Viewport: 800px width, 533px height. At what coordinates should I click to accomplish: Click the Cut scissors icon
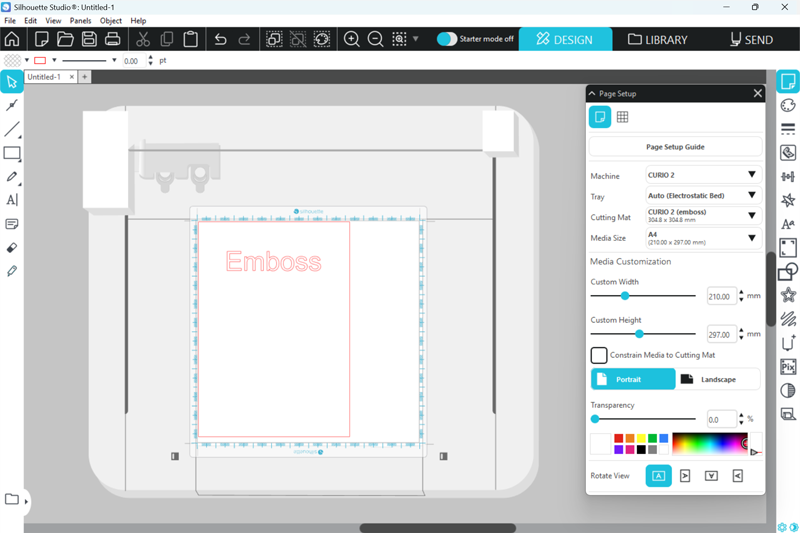[x=143, y=40]
